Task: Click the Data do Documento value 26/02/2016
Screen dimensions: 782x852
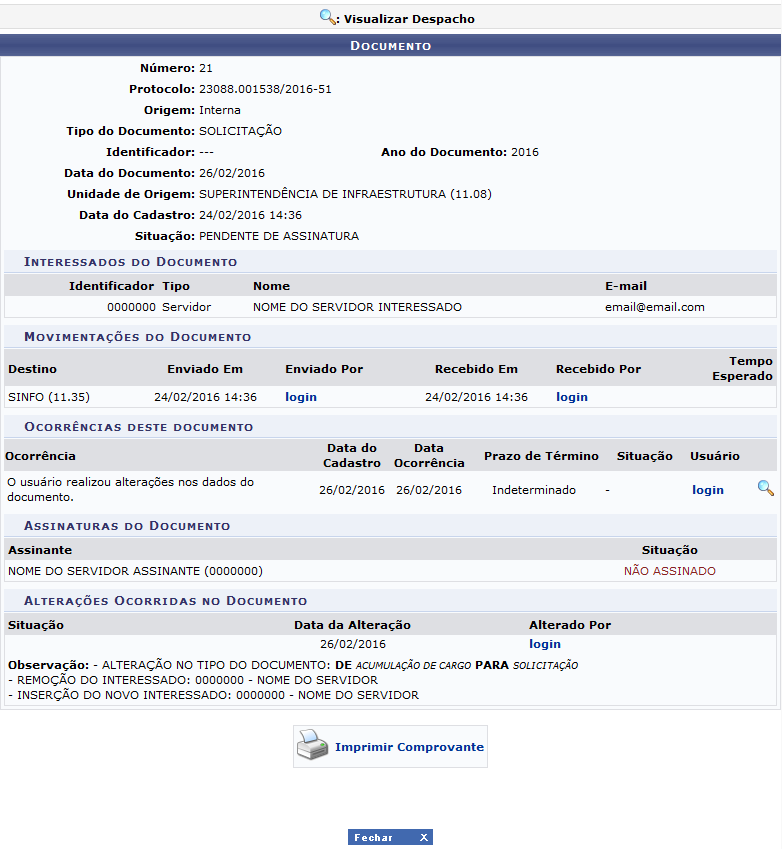Action: [232, 173]
